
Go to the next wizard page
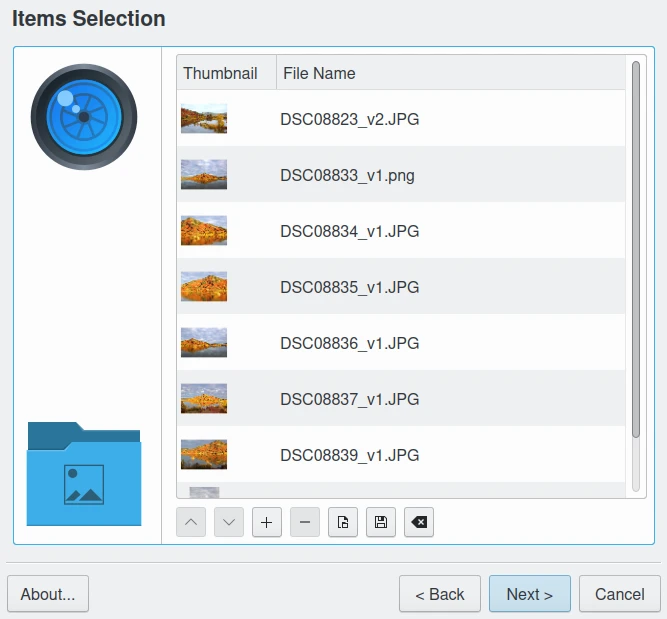pyautogui.click(x=529, y=594)
